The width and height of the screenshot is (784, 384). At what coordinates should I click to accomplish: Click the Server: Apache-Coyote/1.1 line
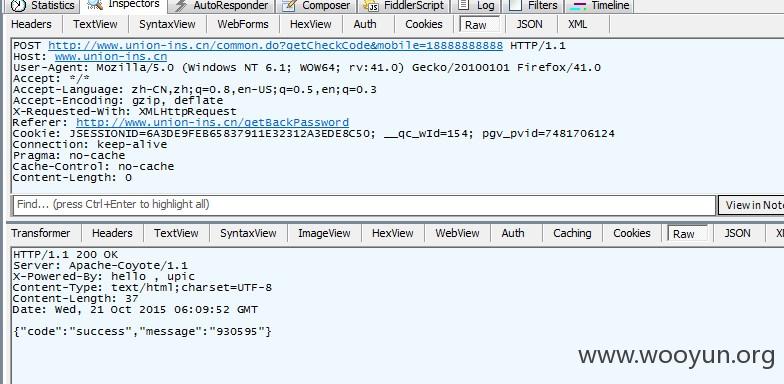click(100, 266)
